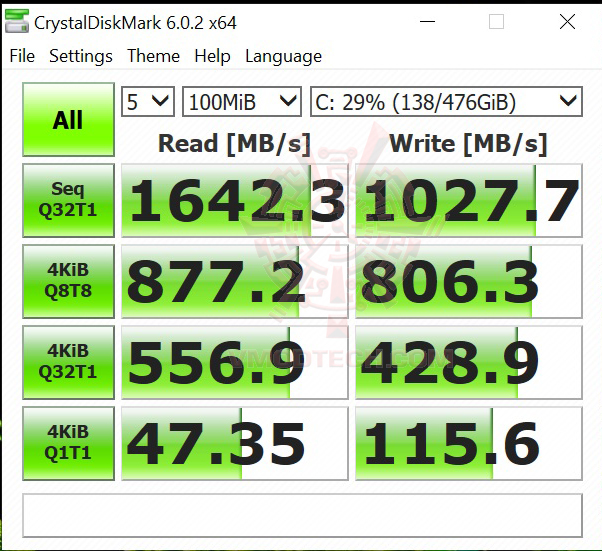This screenshot has height=551, width=602.
Task: Open the drive selector showing C: 29%
Action: click(x=446, y=102)
